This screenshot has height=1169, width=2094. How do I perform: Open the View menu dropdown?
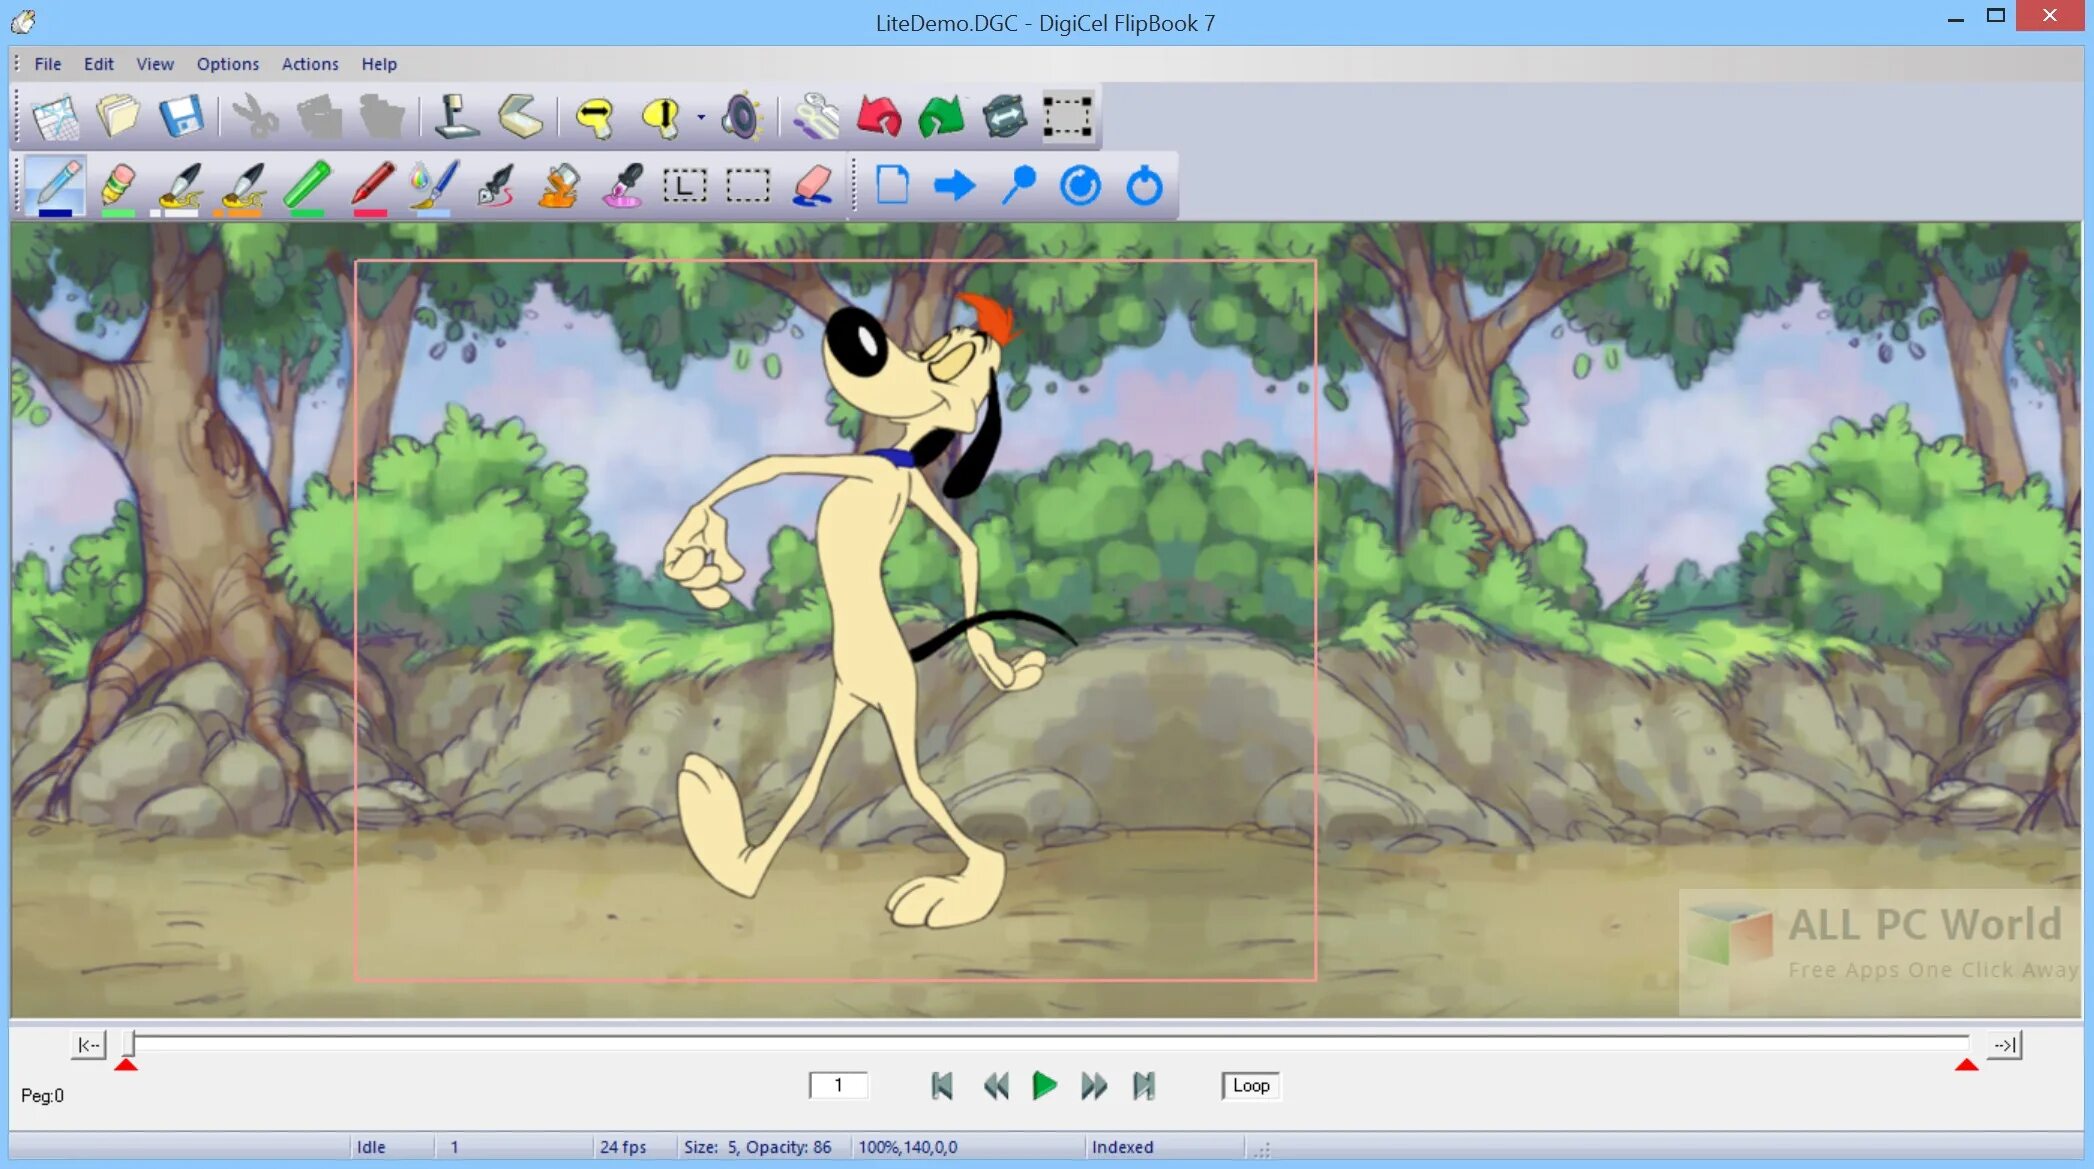pyautogui.click(x=154, y=64)
